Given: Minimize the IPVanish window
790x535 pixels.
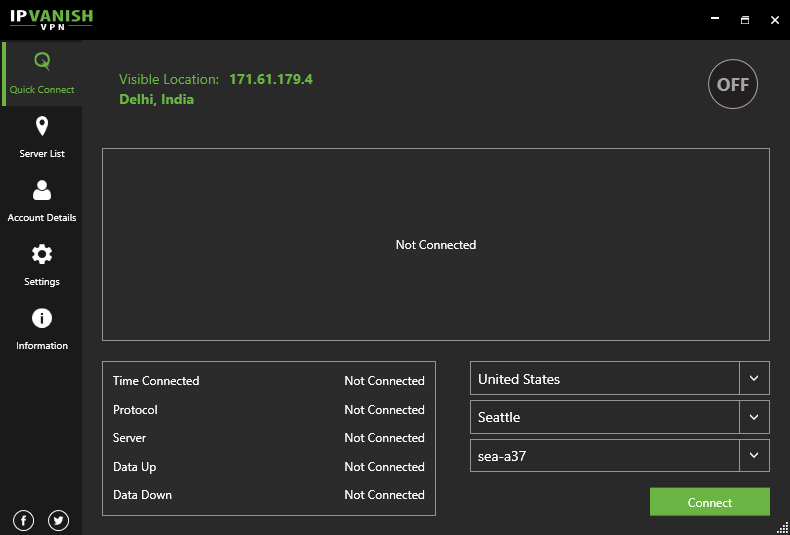Looking at the screenshot, I should 715,19.
